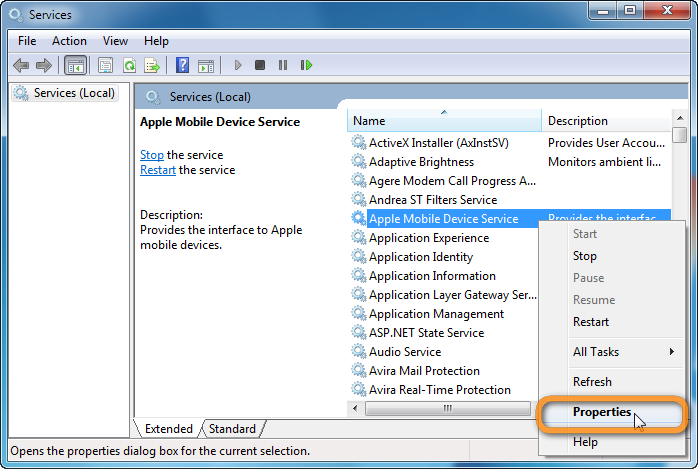Select the ASP.NET State Service name

click(426, 333)
